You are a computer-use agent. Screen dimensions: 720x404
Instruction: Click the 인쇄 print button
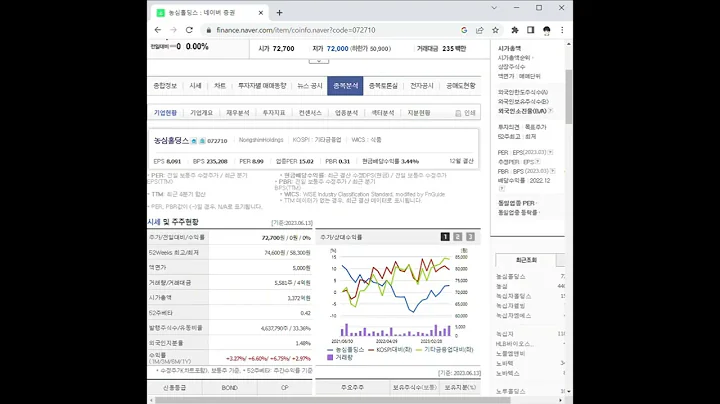[465, 113]
